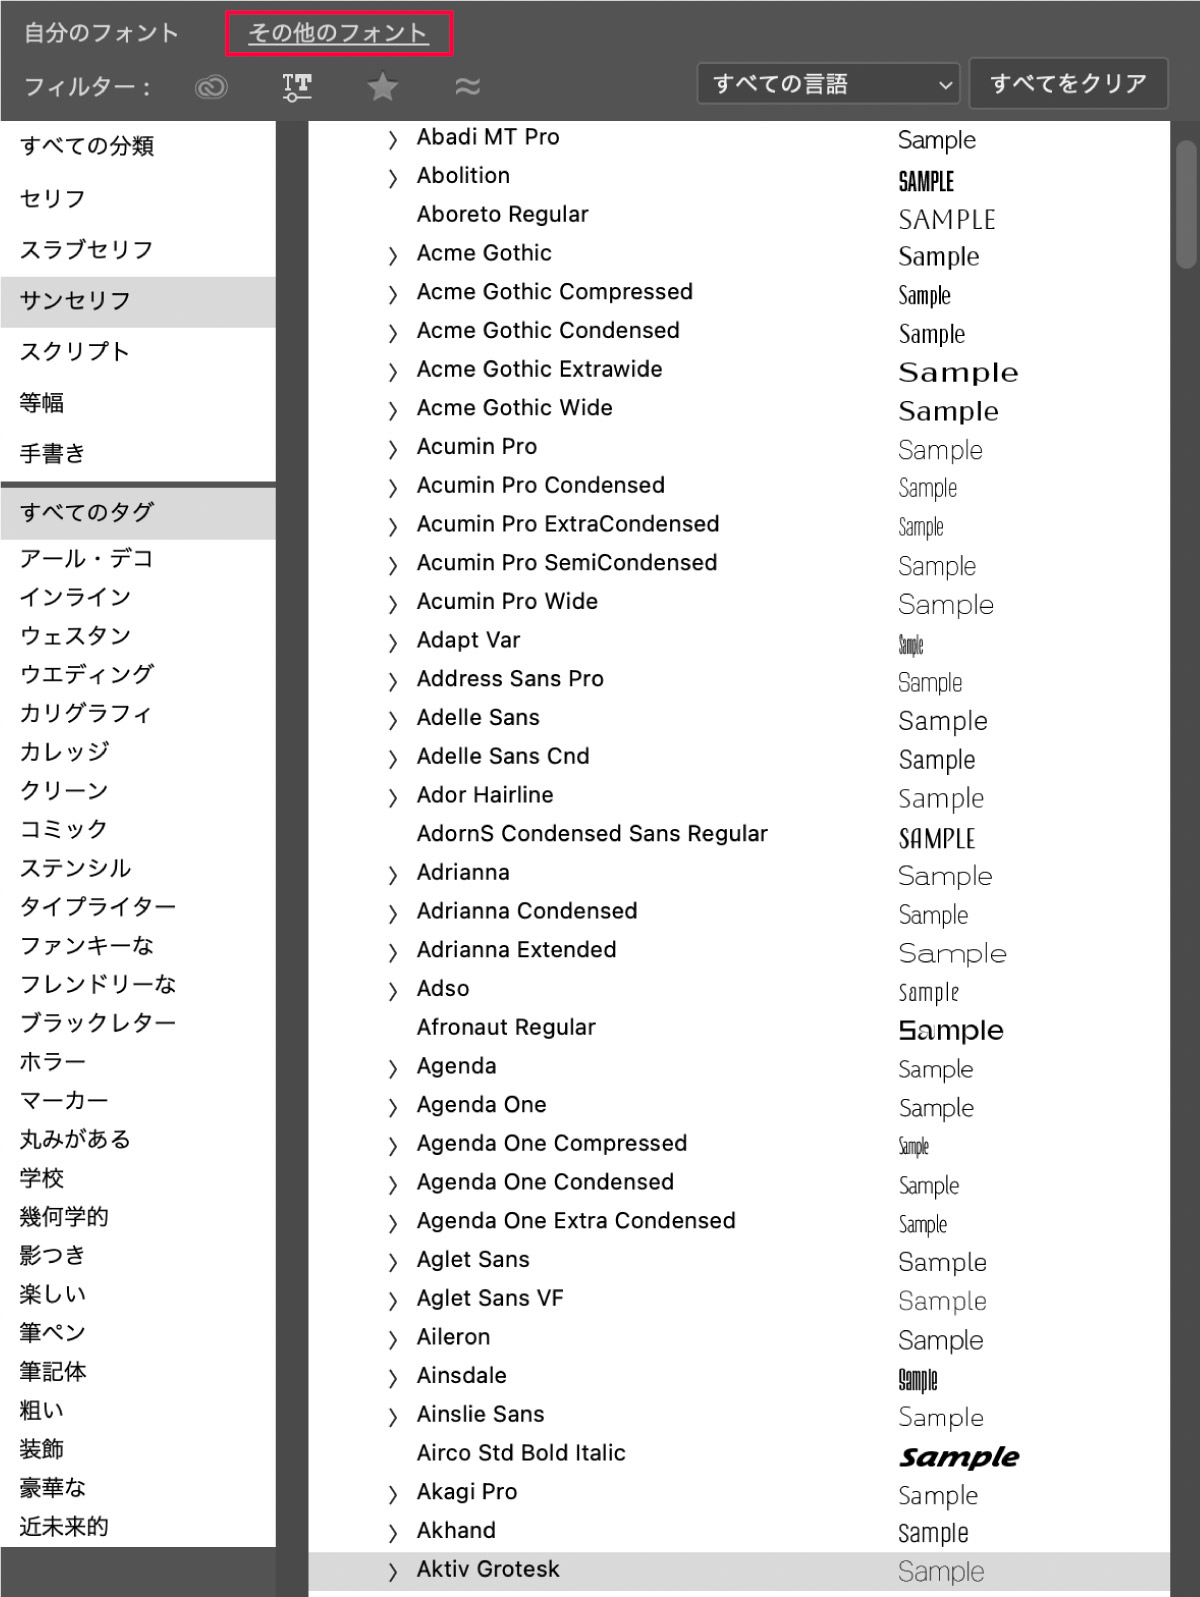
Task: Expand the Agenda One Compressed family
Action: coord(393,1146)
